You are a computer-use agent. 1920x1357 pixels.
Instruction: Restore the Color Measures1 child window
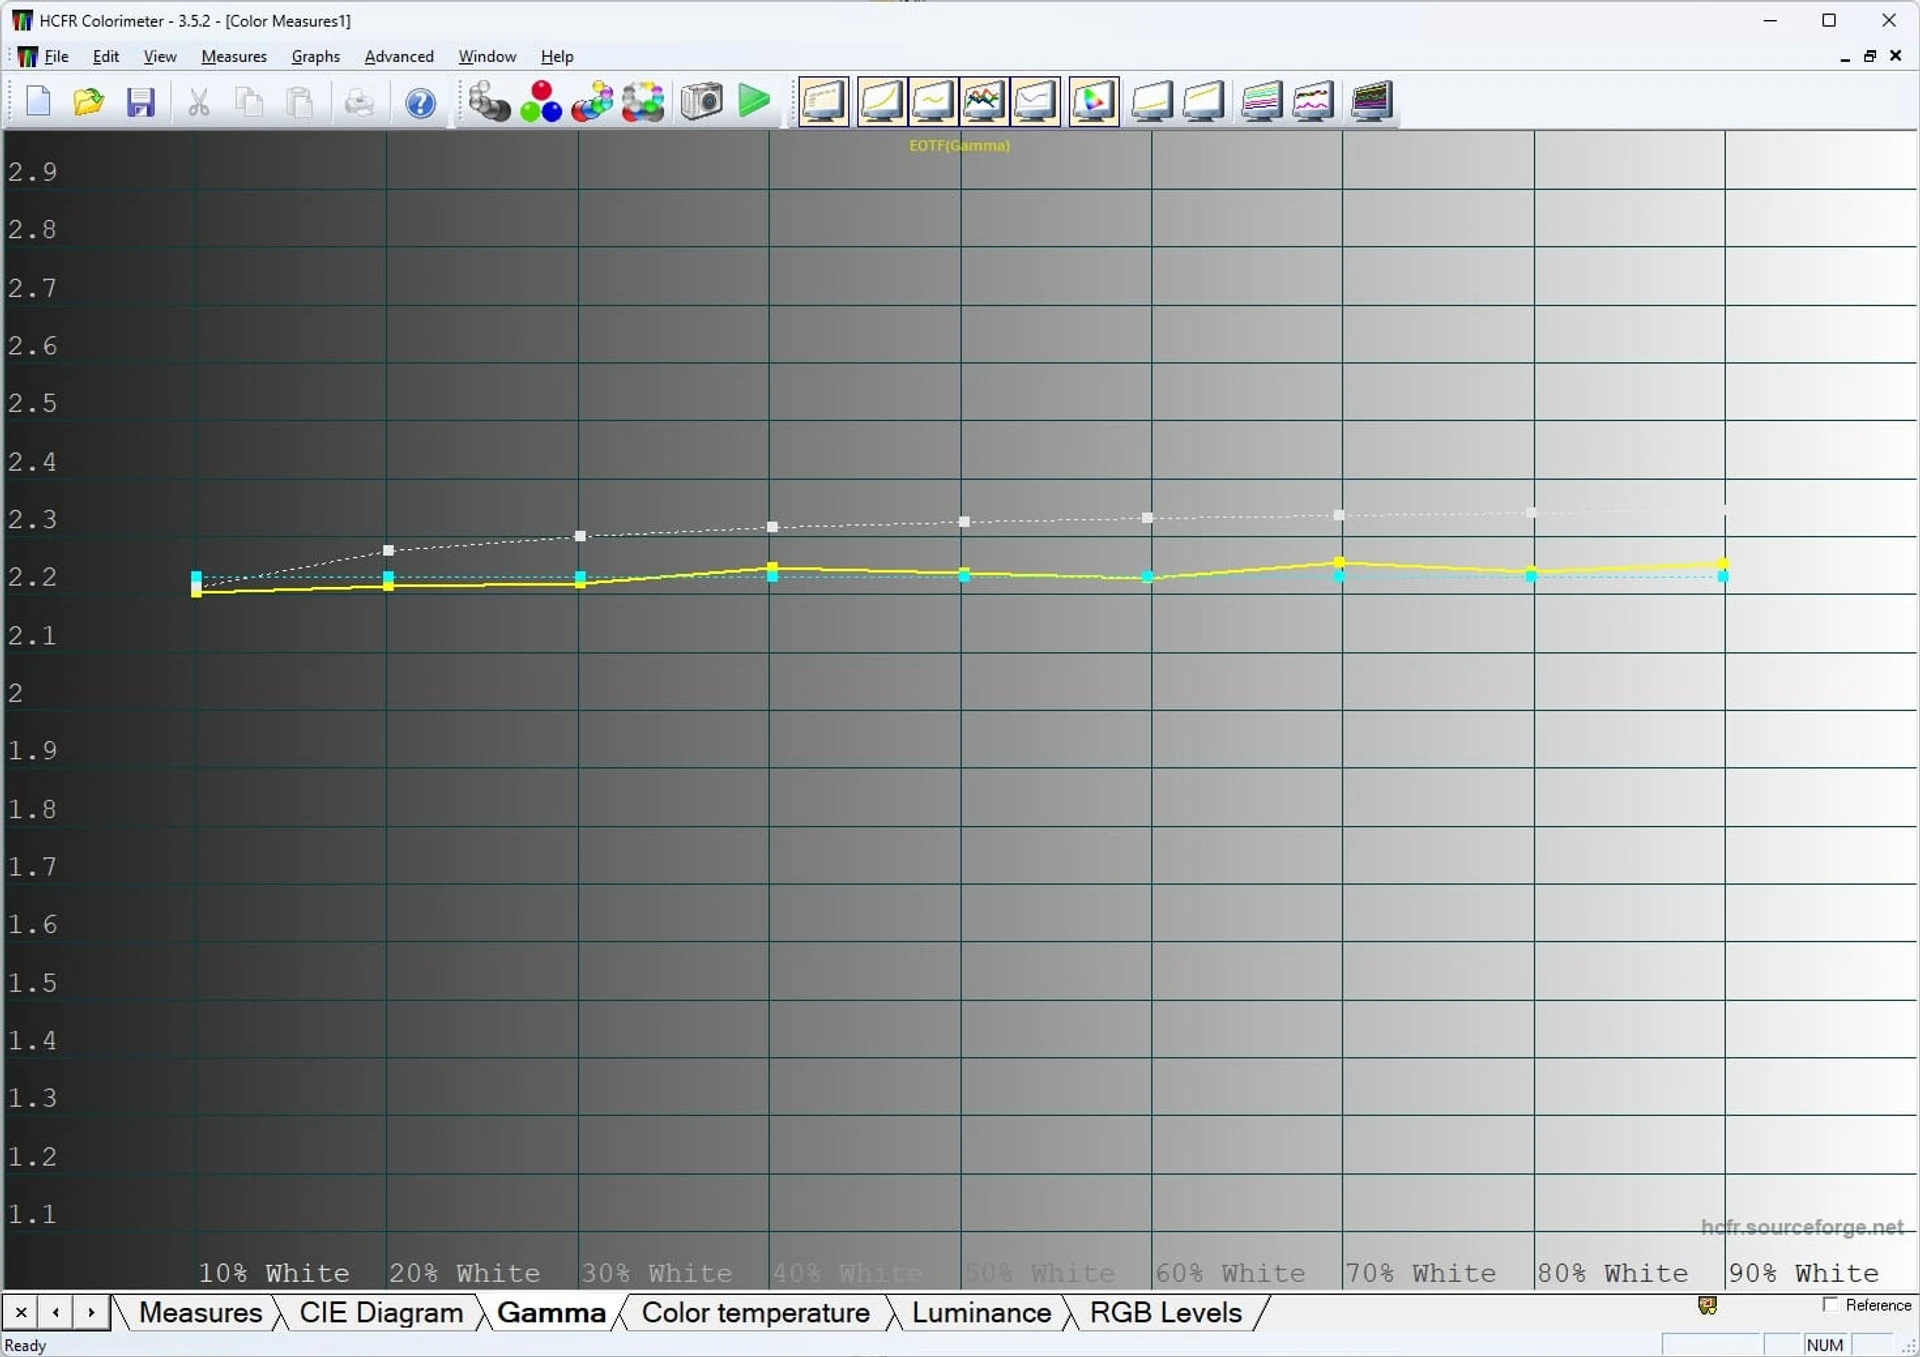[1869, 56]
